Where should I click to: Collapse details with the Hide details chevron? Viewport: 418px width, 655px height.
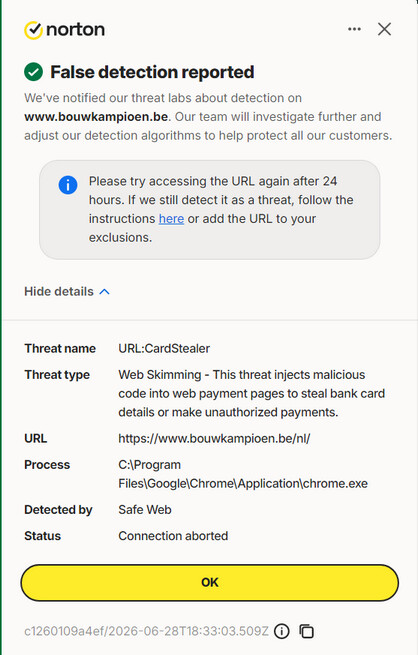pos(104,292)
